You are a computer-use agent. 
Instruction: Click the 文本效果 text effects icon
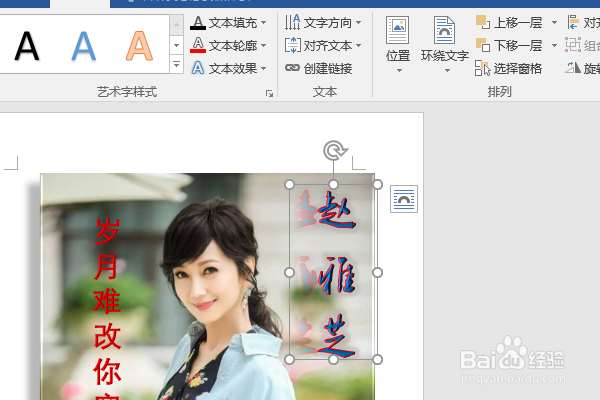198,68
